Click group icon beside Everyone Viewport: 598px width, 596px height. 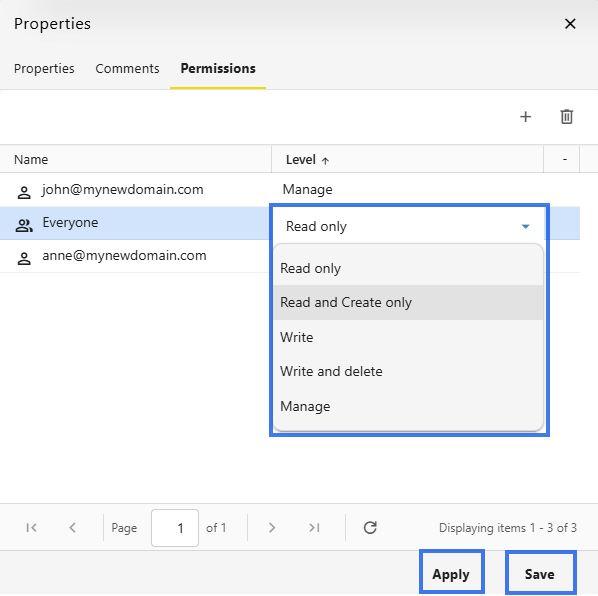24,226
